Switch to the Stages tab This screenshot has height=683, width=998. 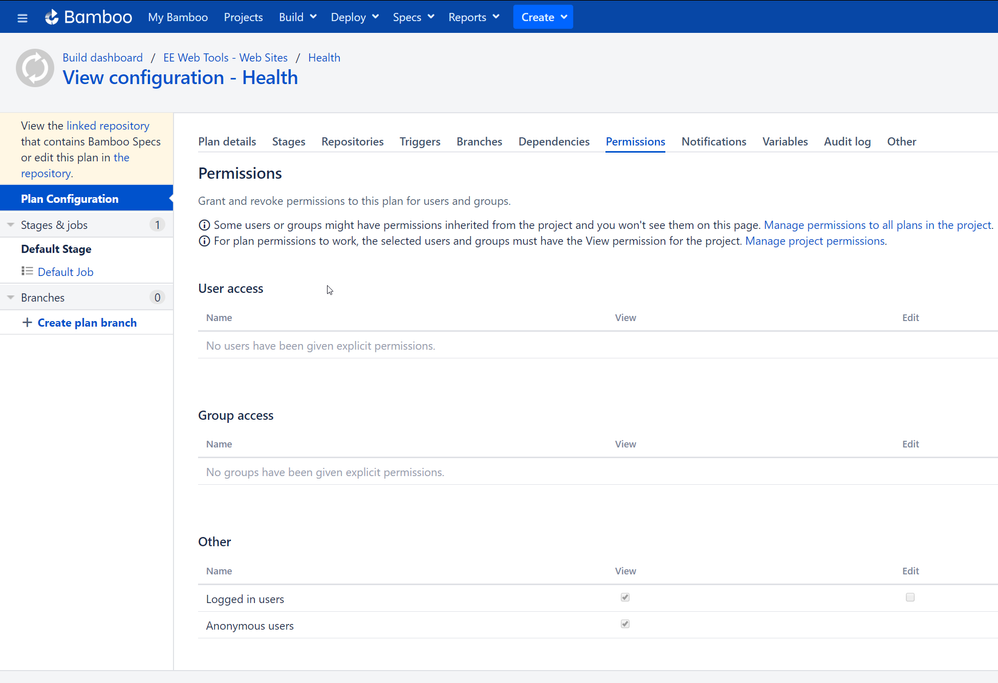pyautogui.click(x=288, y=141)
